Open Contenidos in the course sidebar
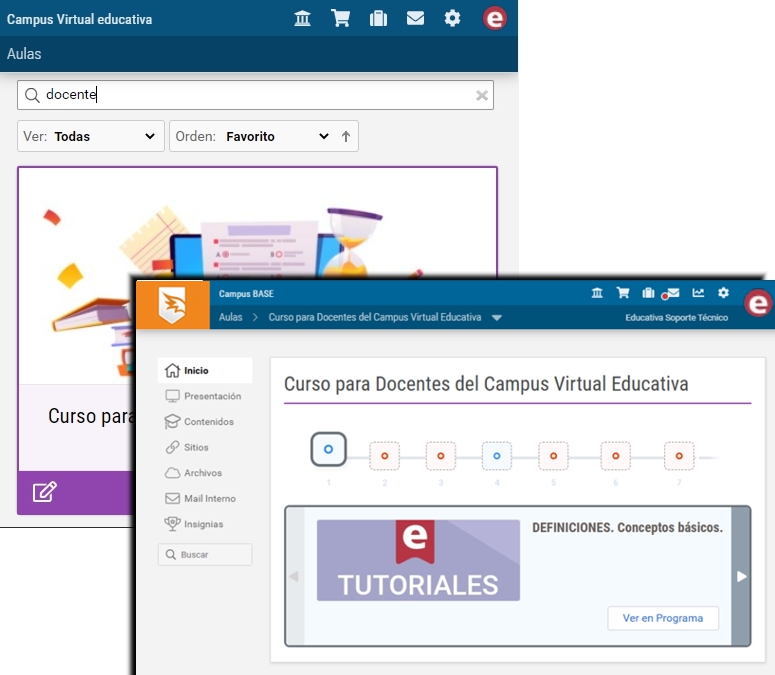775x675 pixels. [208, 422]
